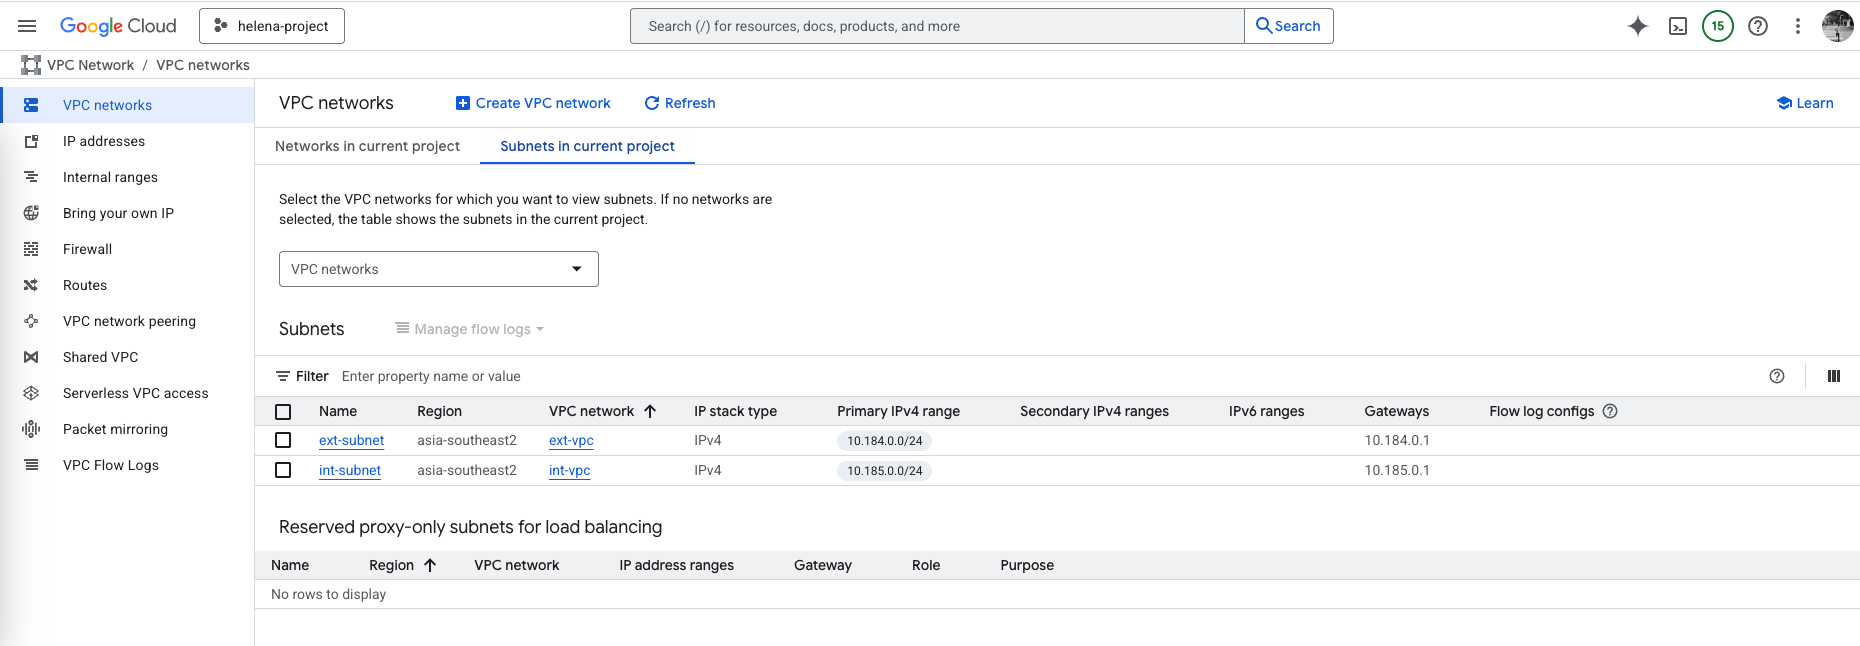
Task: Select Firewall in the left sidebar
Action: 87,249
